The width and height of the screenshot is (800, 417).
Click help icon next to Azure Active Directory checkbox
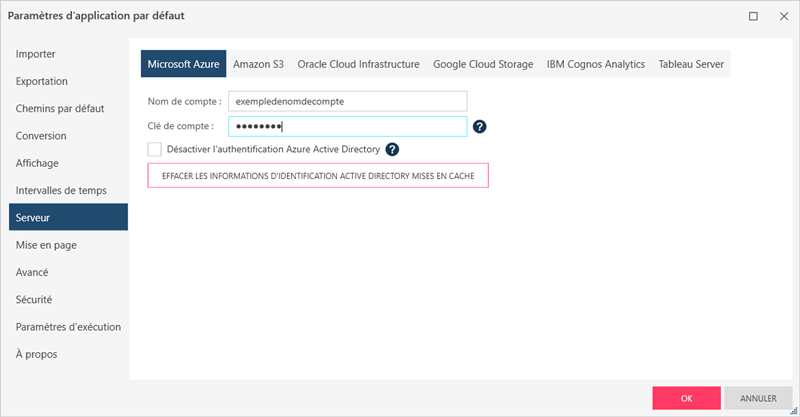click(x=392, y=149)
